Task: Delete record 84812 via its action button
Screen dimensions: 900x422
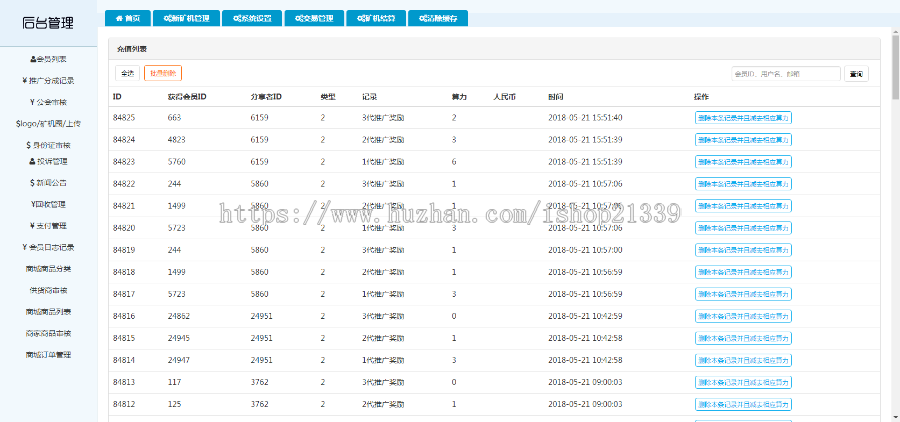Action: click(x=743, y=404)
